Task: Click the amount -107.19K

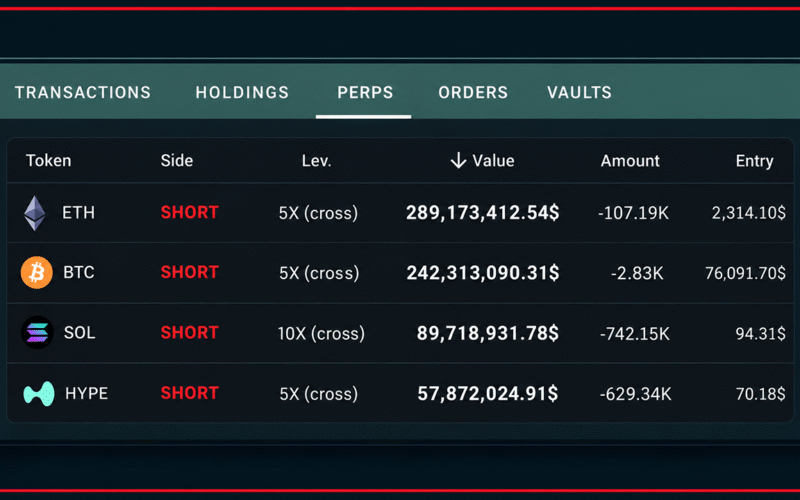Action: click(x=633, y=213)
